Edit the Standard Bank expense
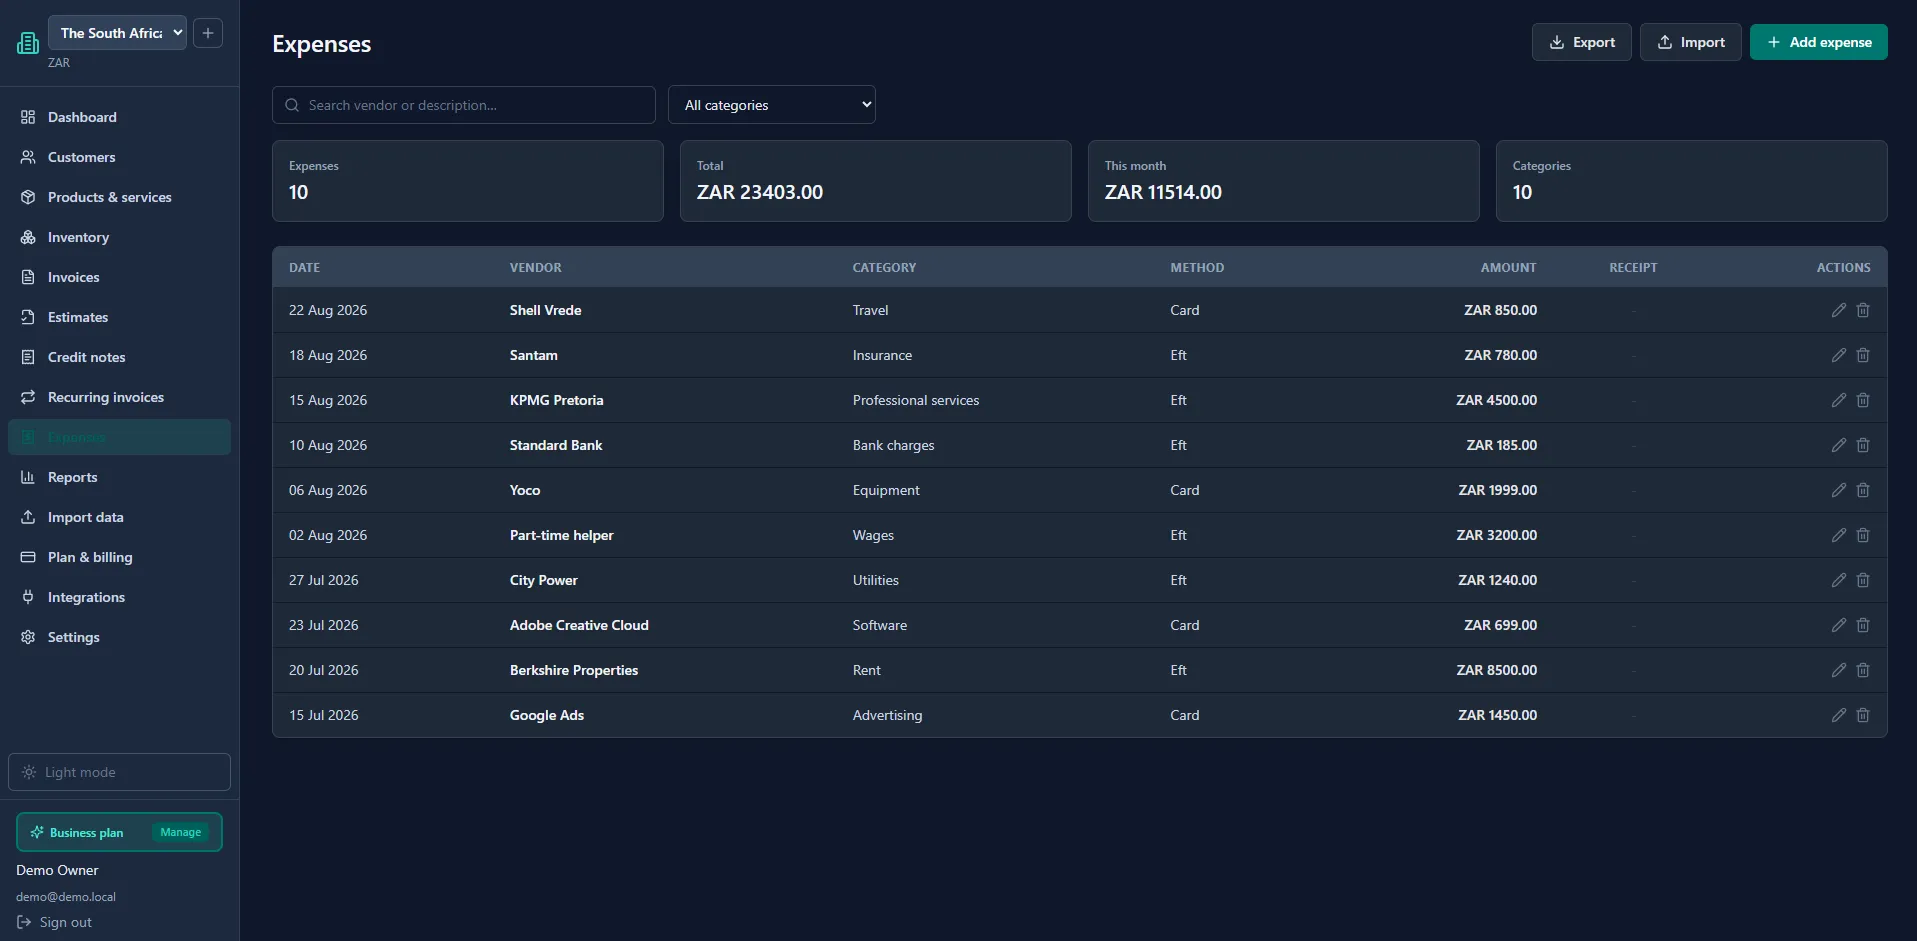The height and width of the screenshot is (941, 1917). 1838,445
